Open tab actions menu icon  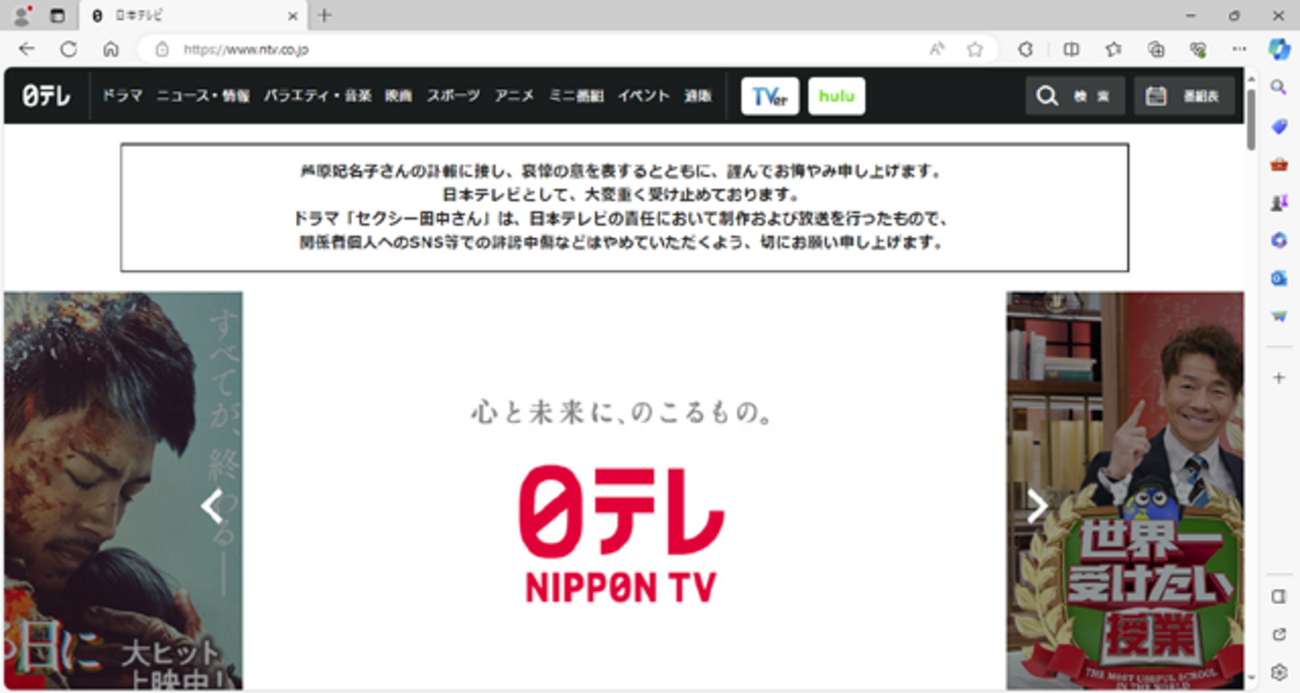[57, 16]
